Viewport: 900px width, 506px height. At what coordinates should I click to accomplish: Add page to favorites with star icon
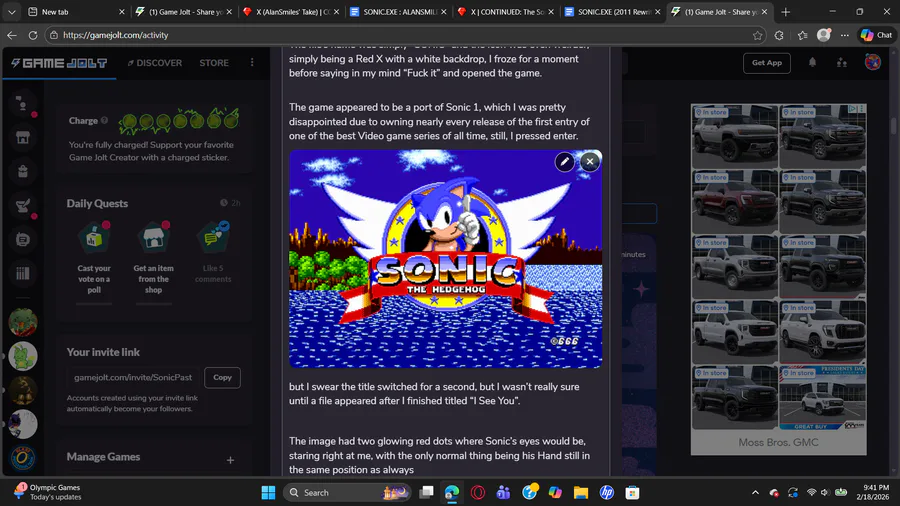[x=758, y=35]
